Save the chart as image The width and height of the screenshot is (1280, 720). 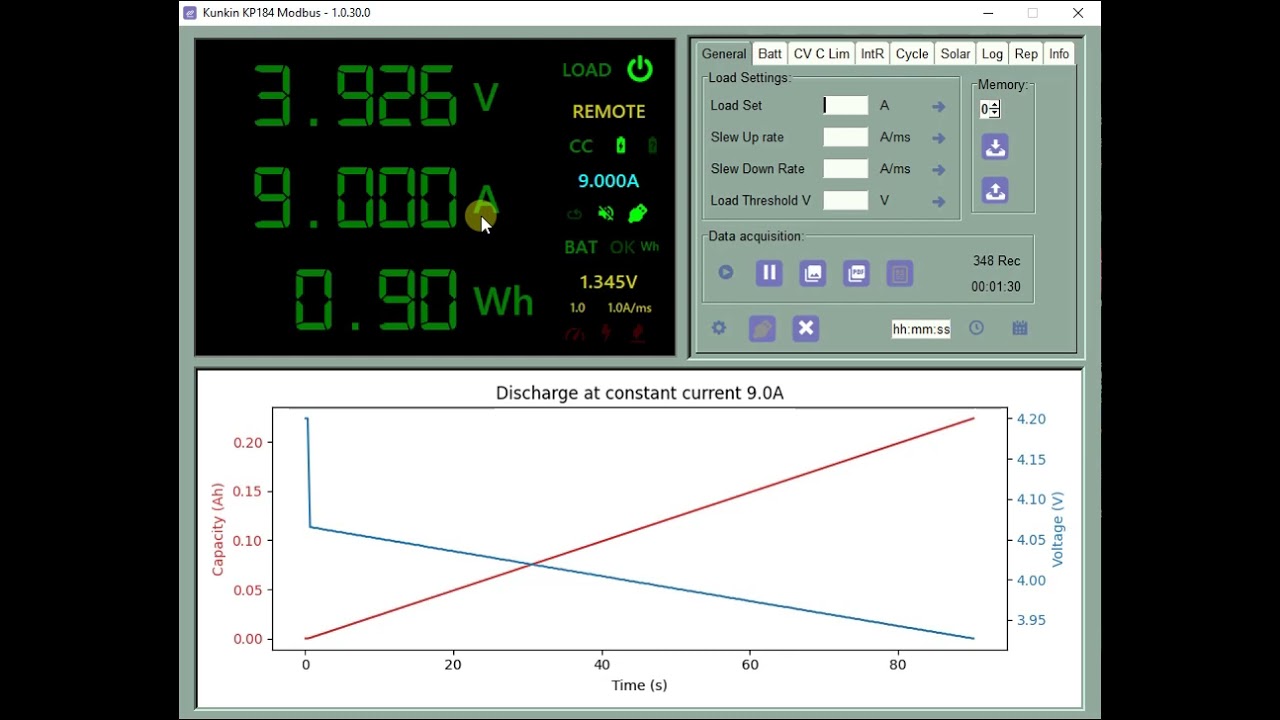pyautogui.click(x=813, y=273)
